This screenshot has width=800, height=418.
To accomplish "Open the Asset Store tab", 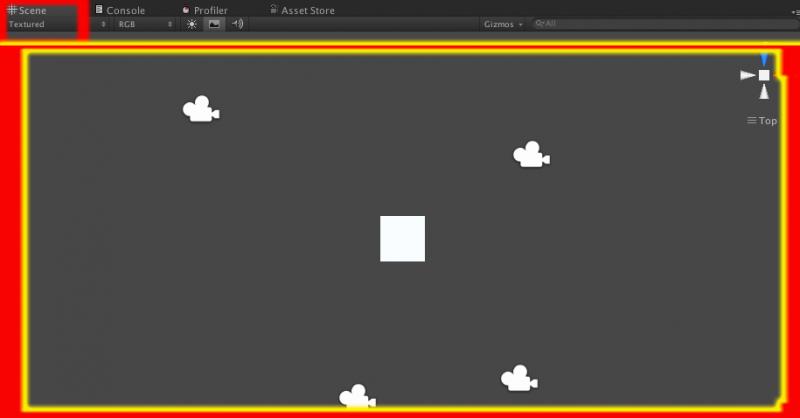I will 302,10.
